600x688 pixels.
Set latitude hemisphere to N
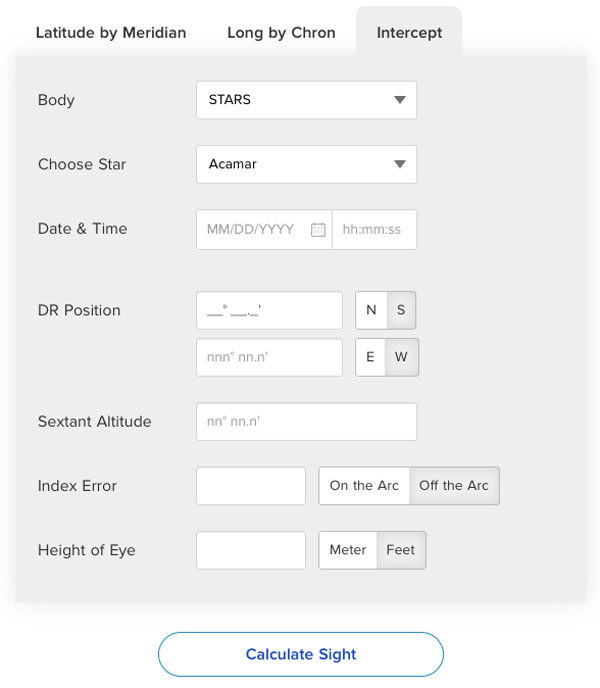tap(371, 310)
